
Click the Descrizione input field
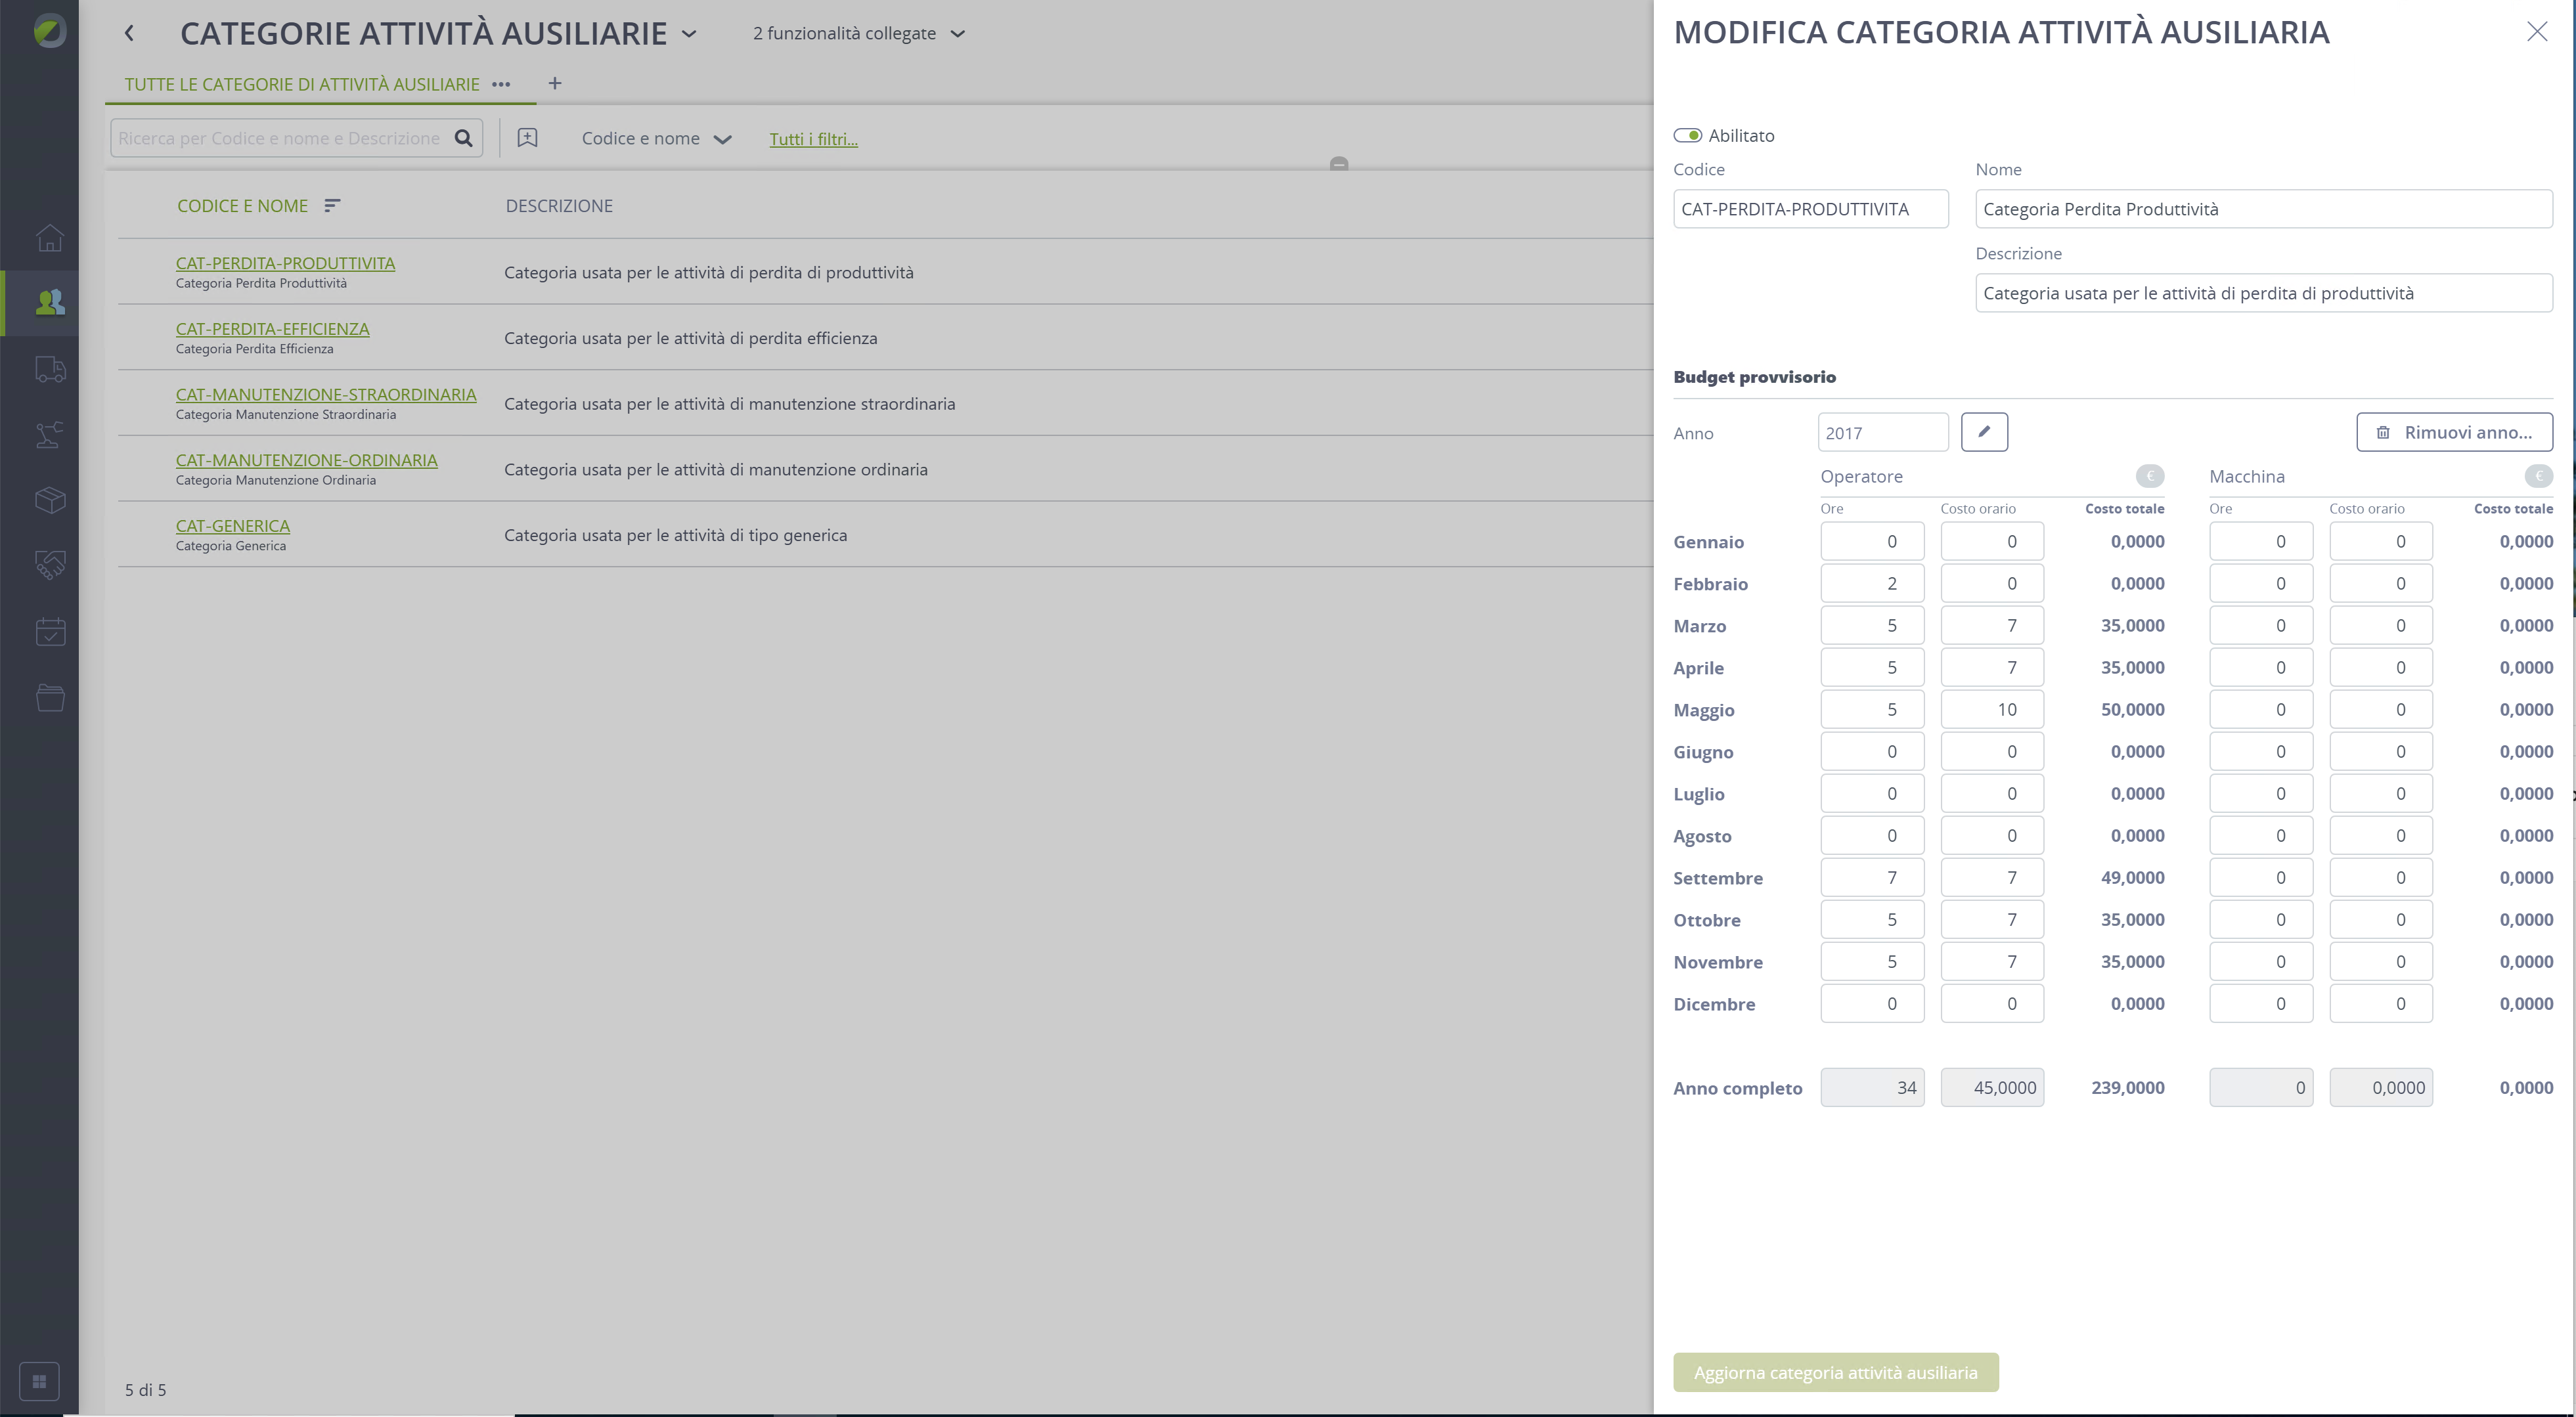tap(2264, 293)
